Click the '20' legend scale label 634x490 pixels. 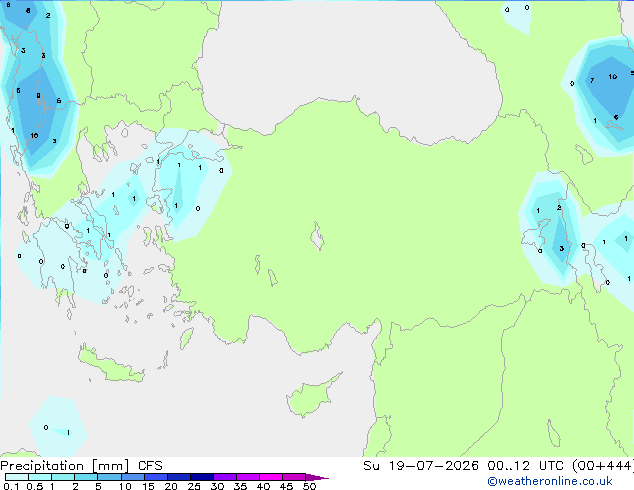[171, 486]
